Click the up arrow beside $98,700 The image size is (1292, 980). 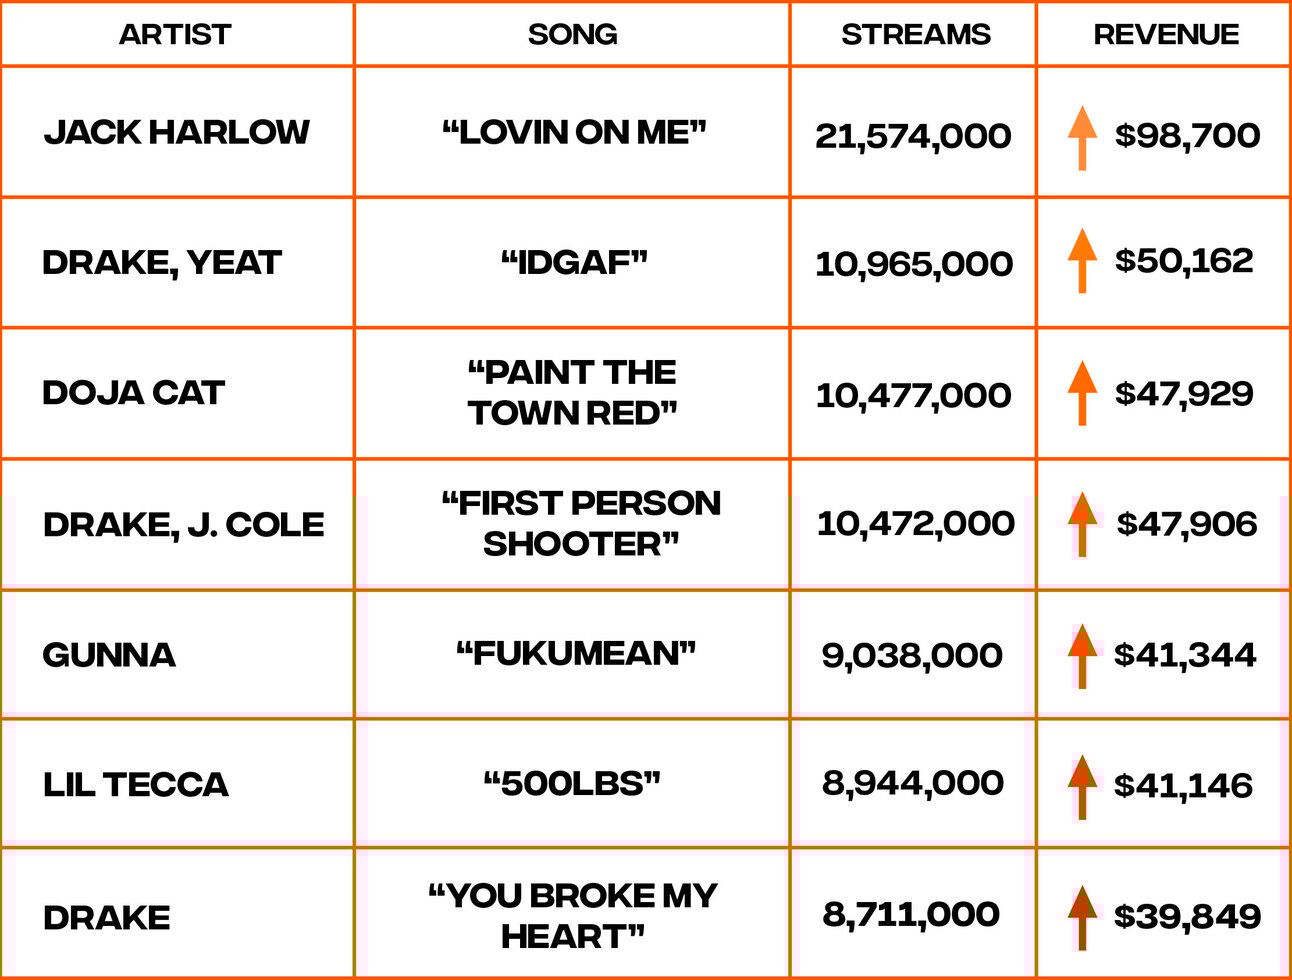[1082, 137]
